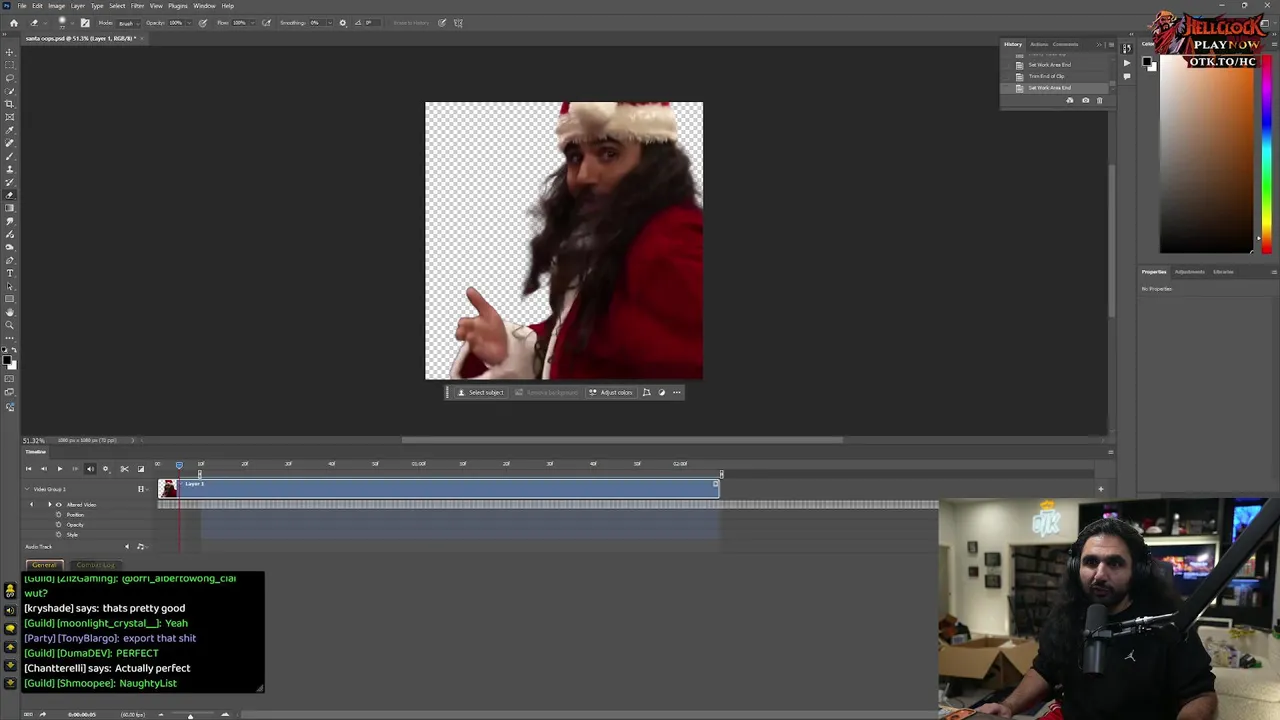1280x720 pixels.
Task: Toggle visibility eye for Altered Video
Action: (x=59, y=505)
